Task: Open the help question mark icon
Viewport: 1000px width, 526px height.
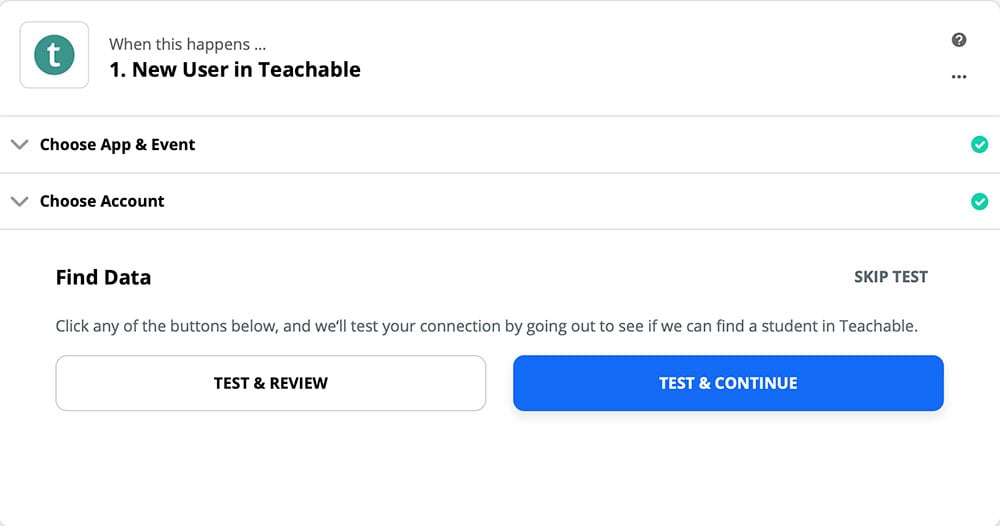Action: tap(959, 40)
